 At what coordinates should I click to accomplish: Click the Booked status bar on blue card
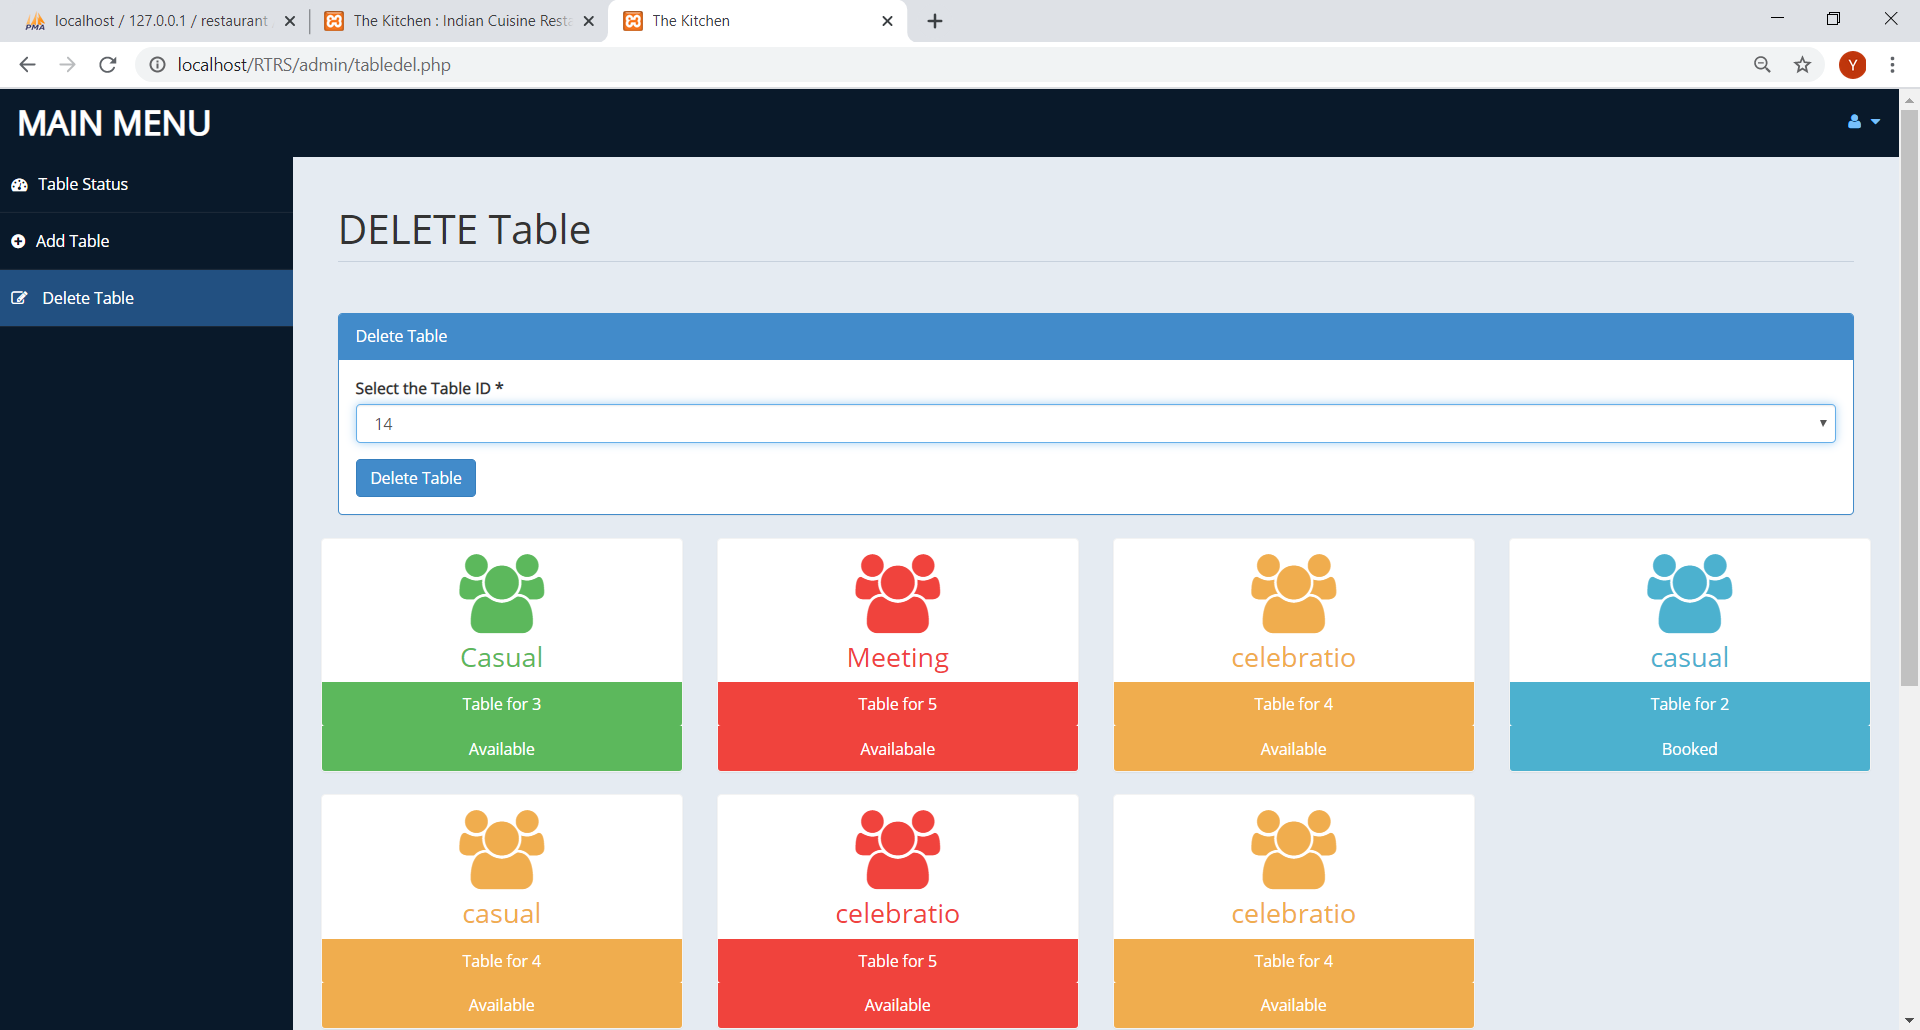pyautogui.click(x=1688, y=748)
